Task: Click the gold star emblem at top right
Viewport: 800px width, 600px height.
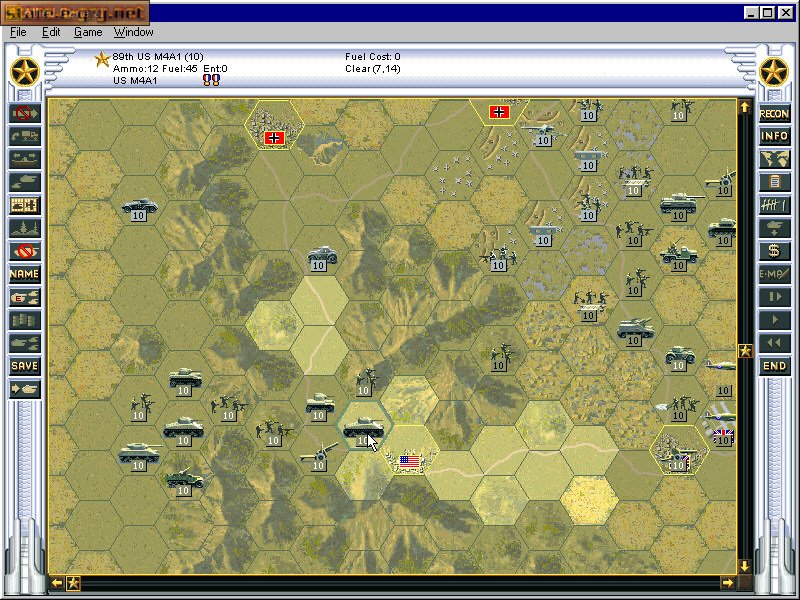Action: pyautogui.click(x=774, y=72)
